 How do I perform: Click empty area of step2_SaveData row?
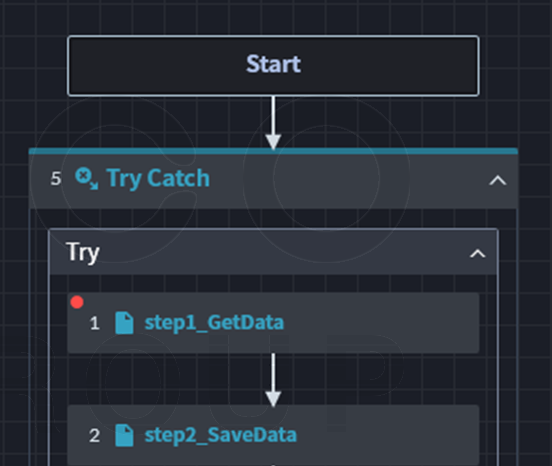[x=387, y=435]
